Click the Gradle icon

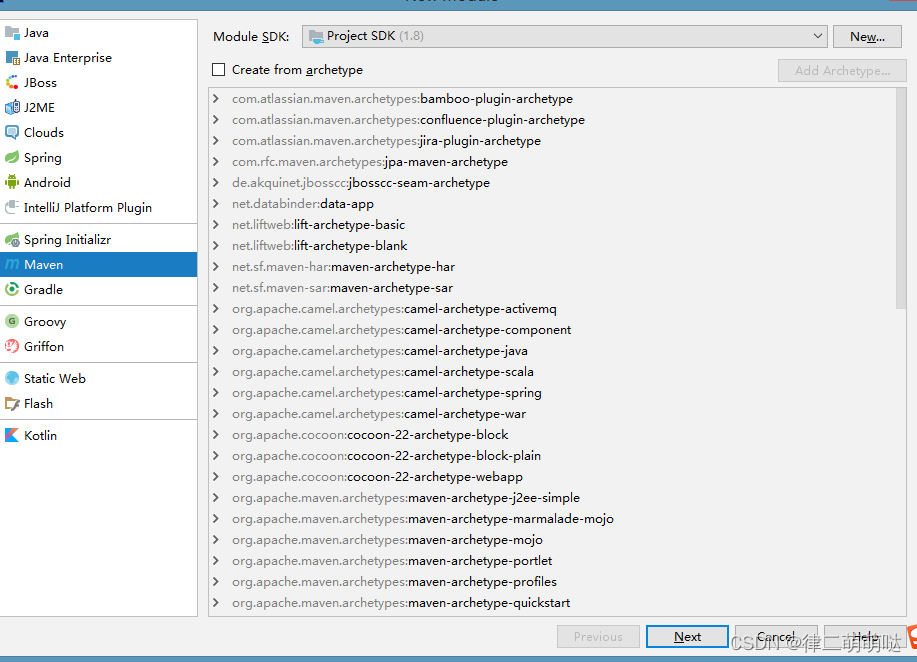12,289
